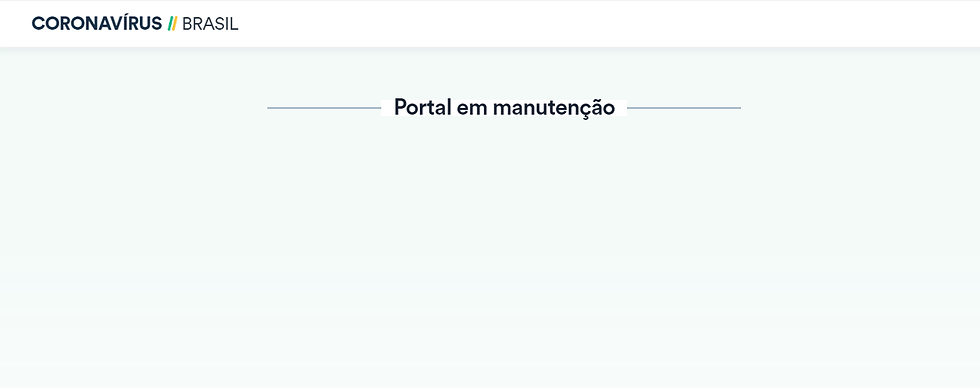
Task: Select the green slash in the logo
Action: coord(170,24)
